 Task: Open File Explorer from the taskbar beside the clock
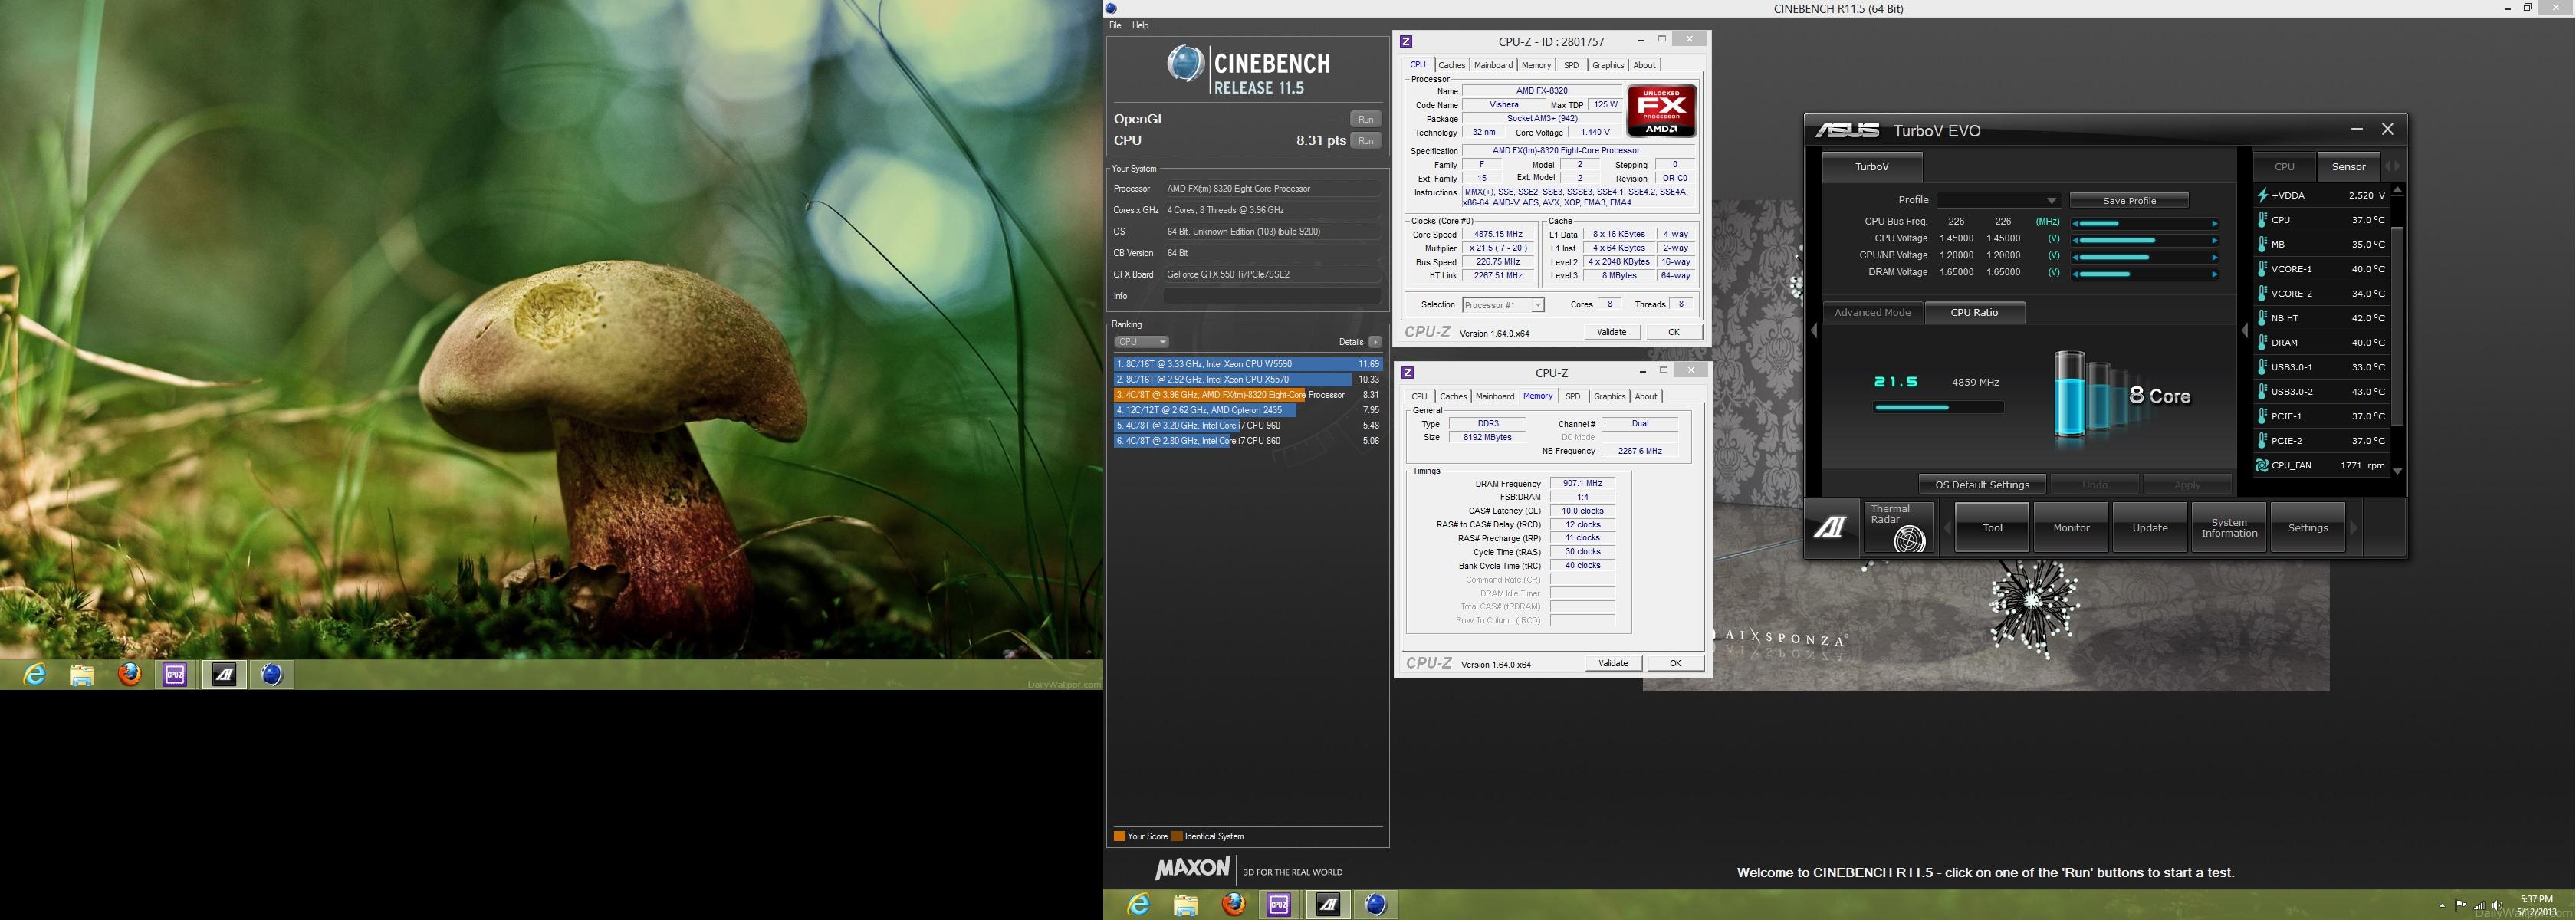pos(1186,905)
